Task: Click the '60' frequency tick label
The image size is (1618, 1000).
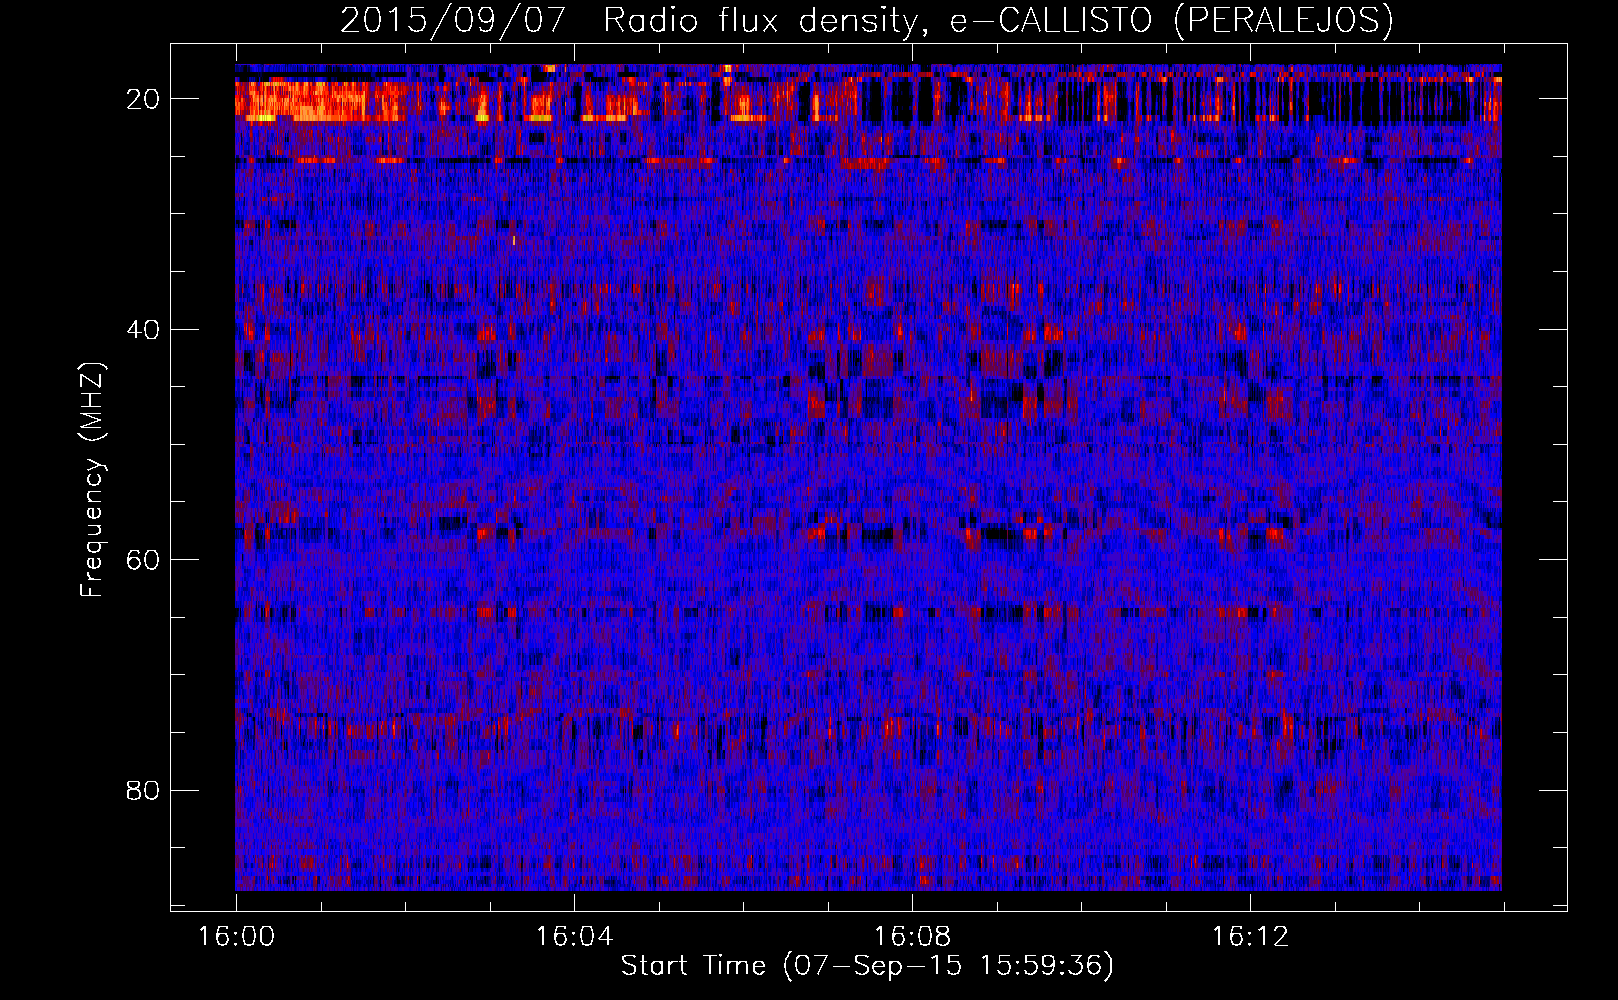Action: 143,559
